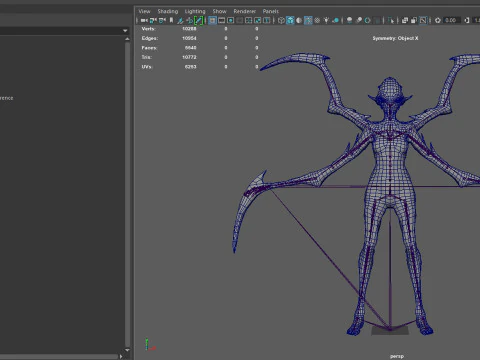The width and height of the screenshot is (480, 360).
Task: Toggle the Resolution Gate icon
Action: coord(230,21)
